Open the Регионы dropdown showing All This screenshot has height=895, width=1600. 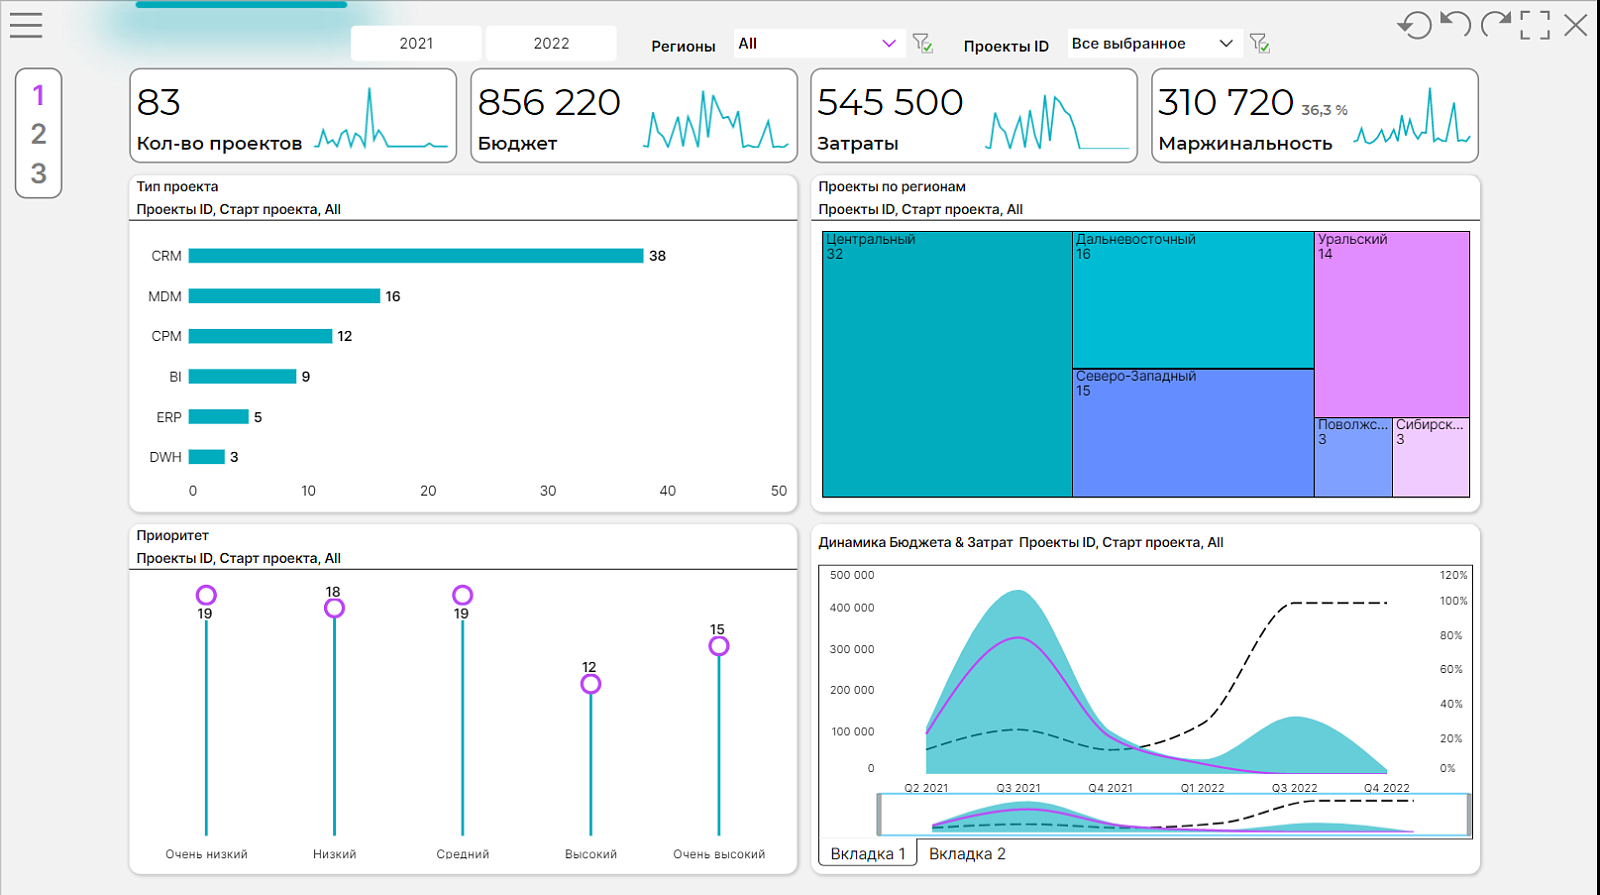pos(819,43)
